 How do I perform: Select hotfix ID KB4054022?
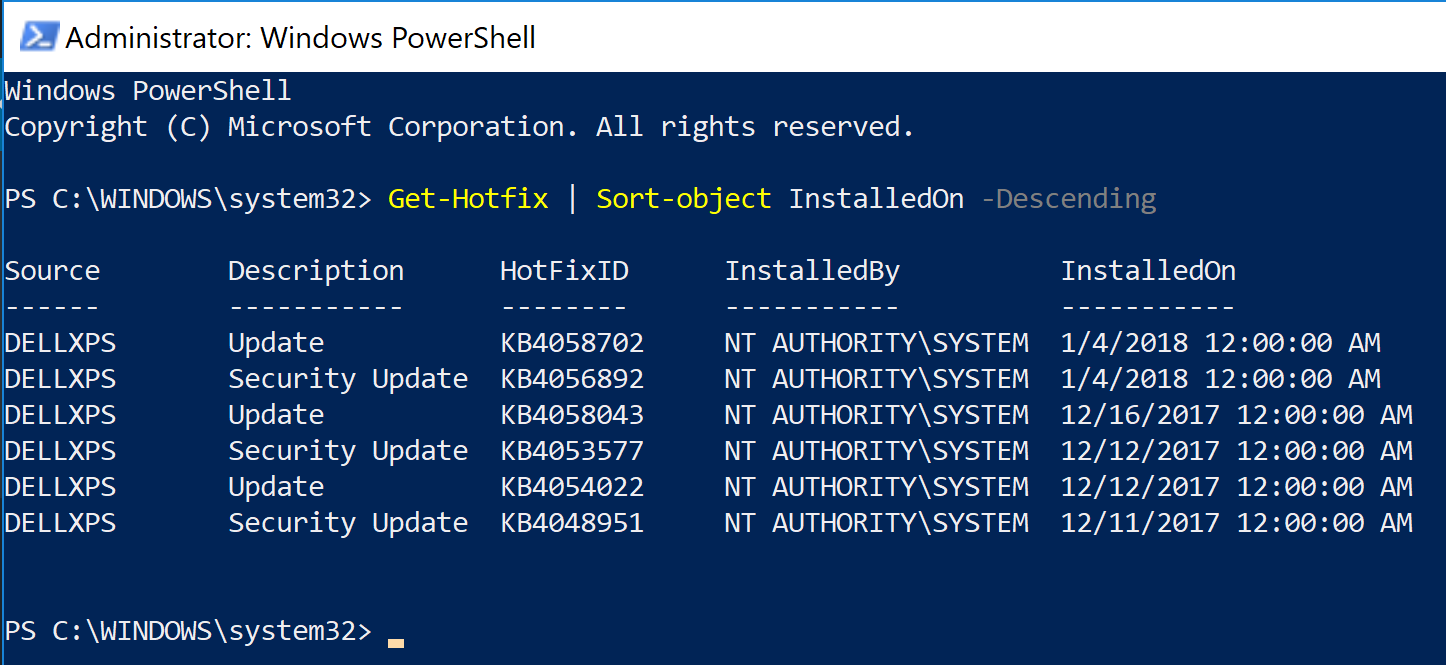tap(572, 487)
